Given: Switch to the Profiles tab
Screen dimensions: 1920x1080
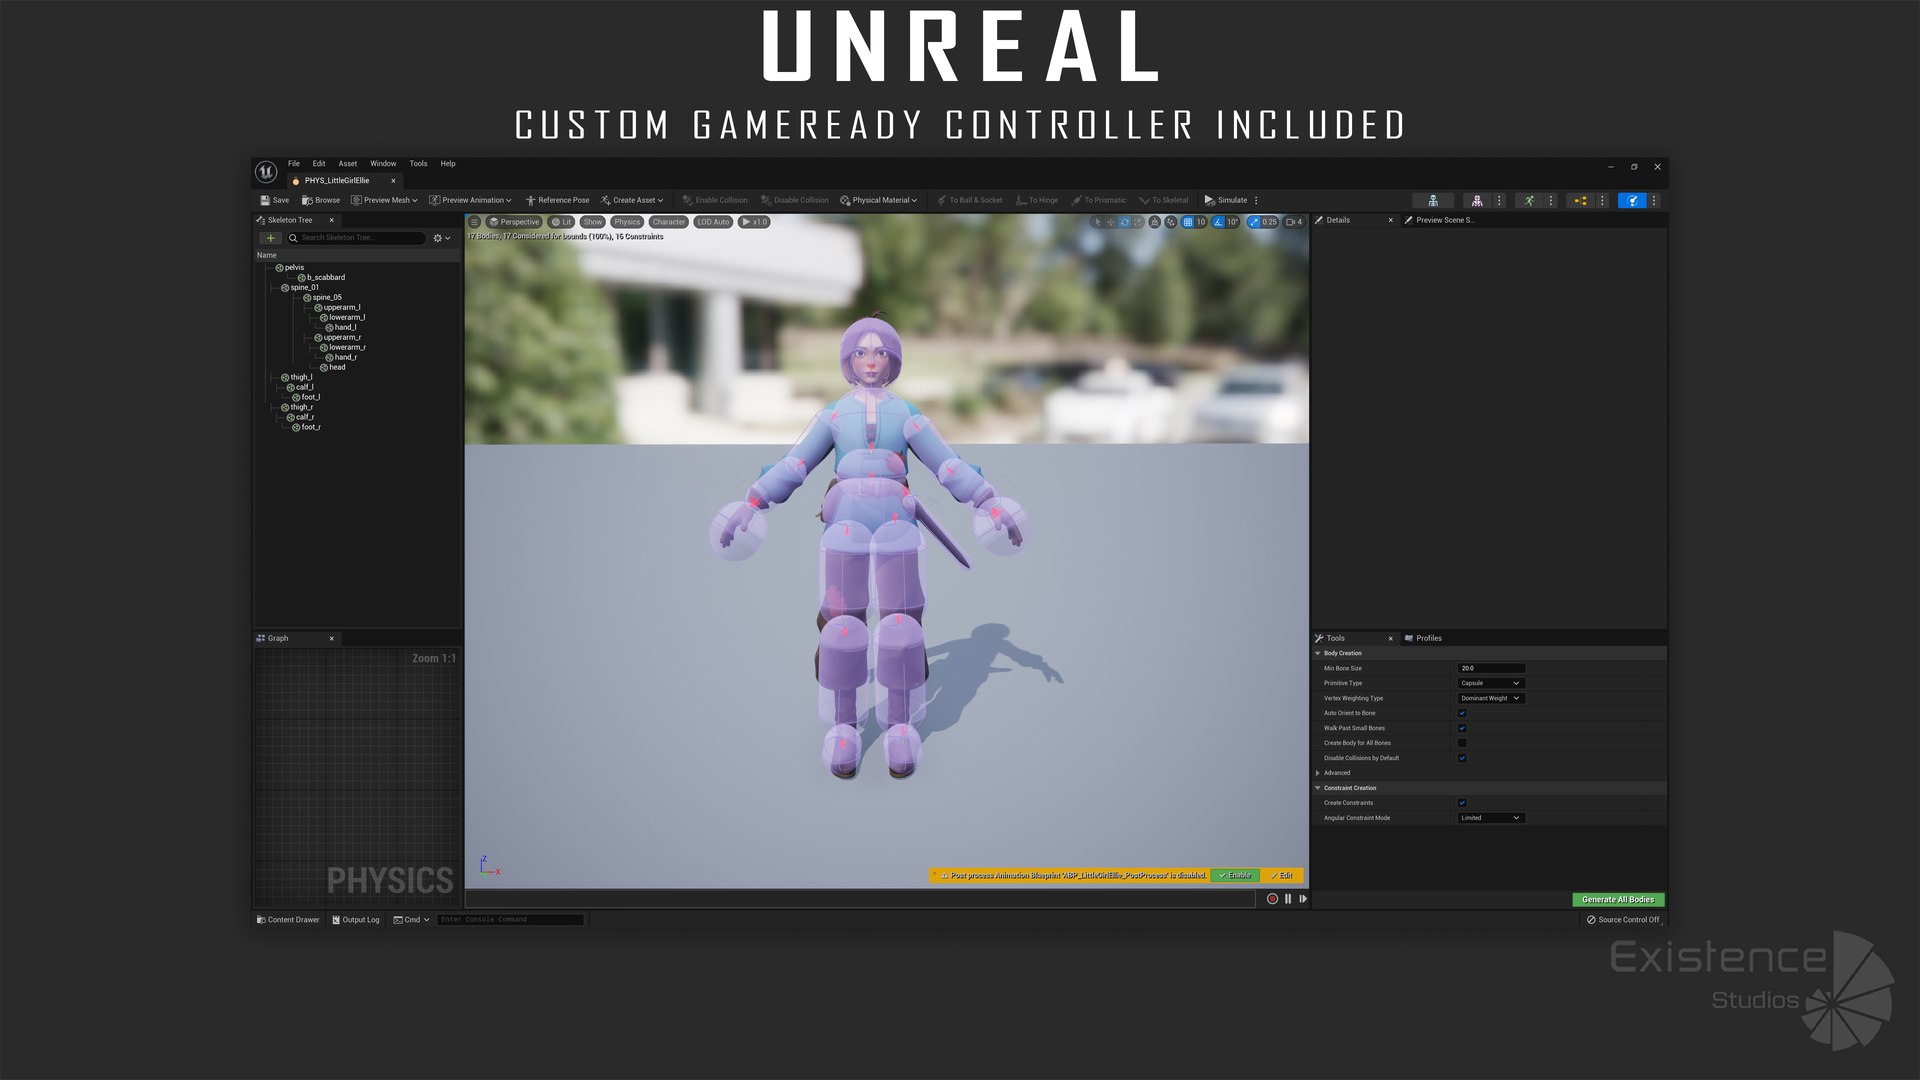Looking at the screenshot, I should click(1423, 638).
